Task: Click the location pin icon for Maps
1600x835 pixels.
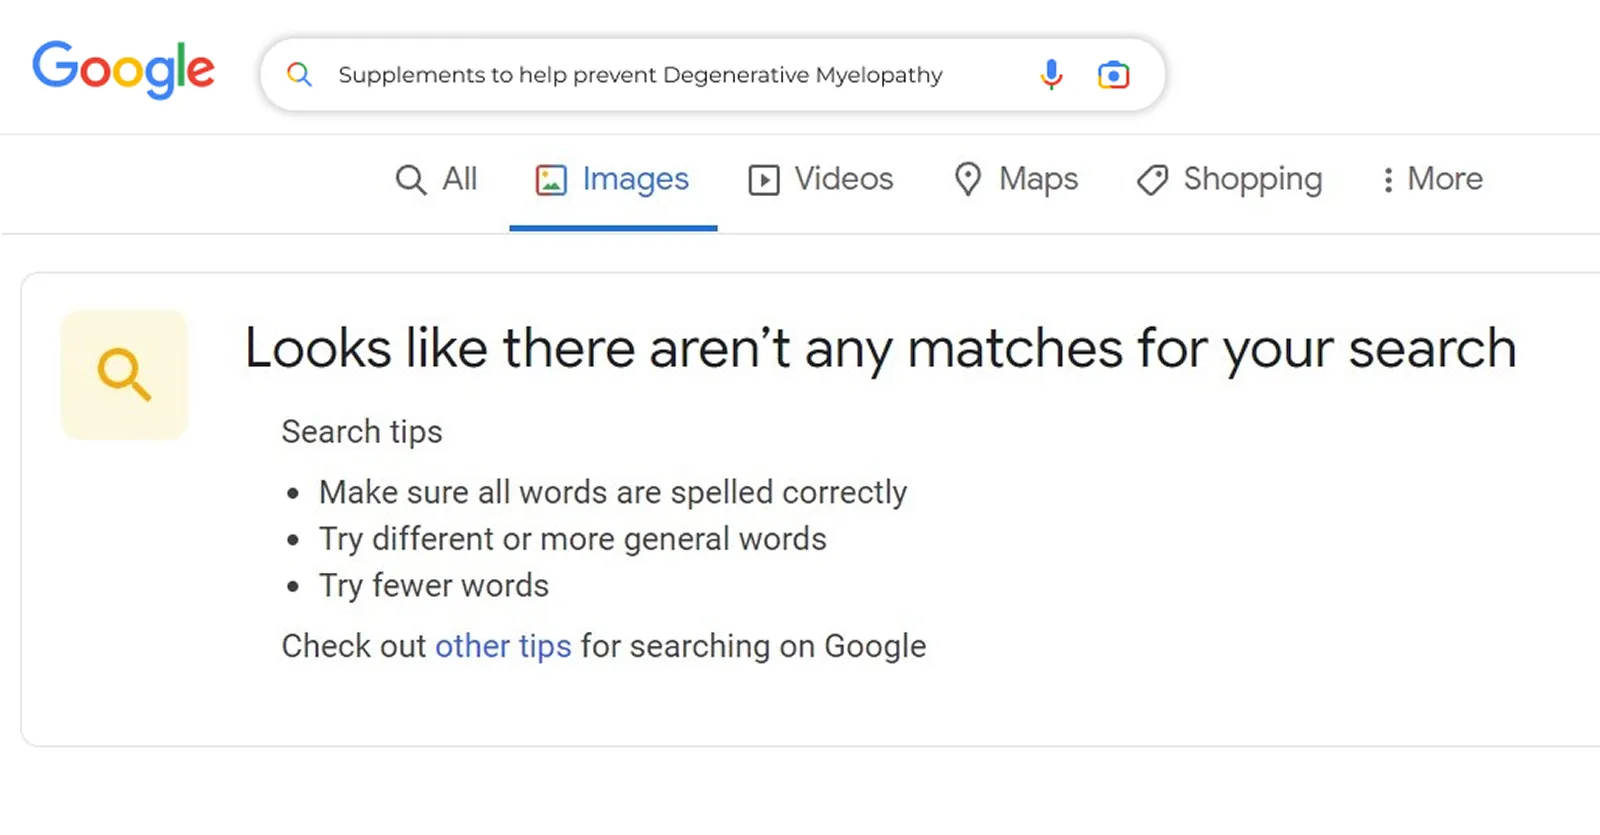Action: pyautogui.click(x=967, y=180)
